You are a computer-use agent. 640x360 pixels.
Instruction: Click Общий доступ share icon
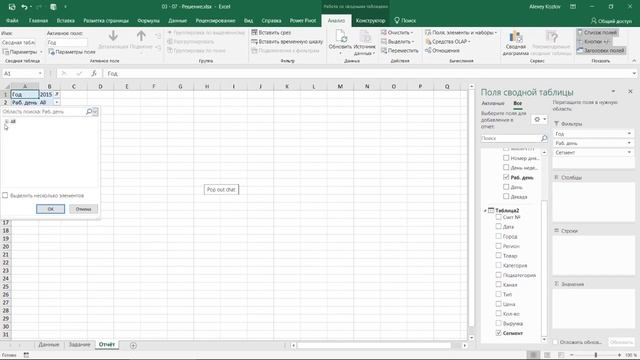[x=594, y=20]
